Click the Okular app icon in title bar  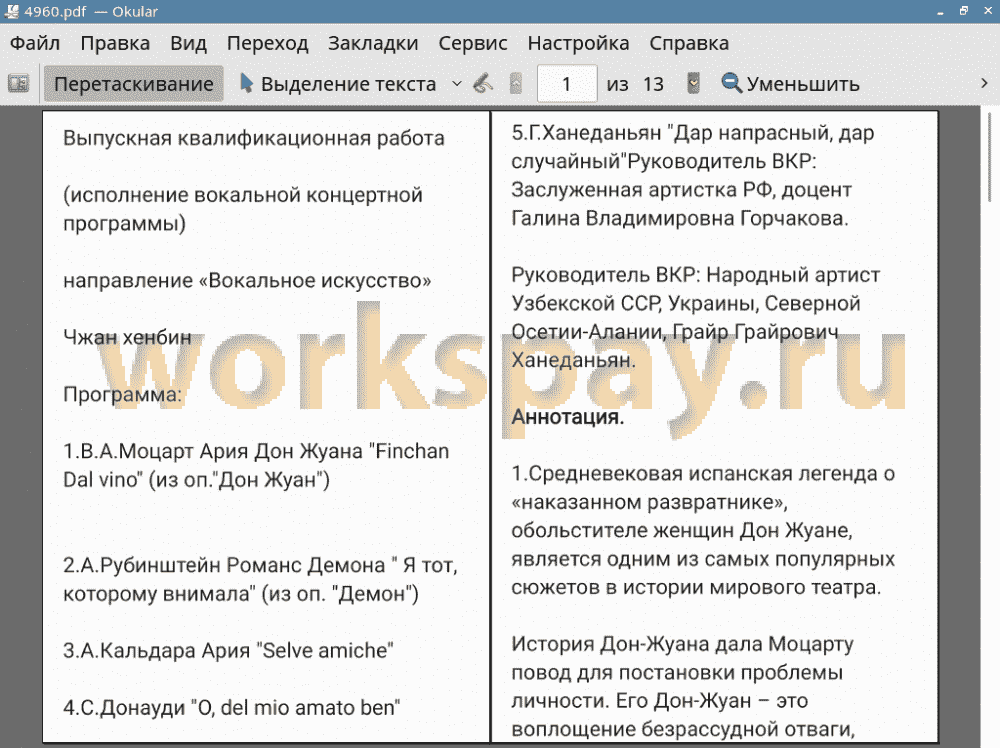click(11, 11)
